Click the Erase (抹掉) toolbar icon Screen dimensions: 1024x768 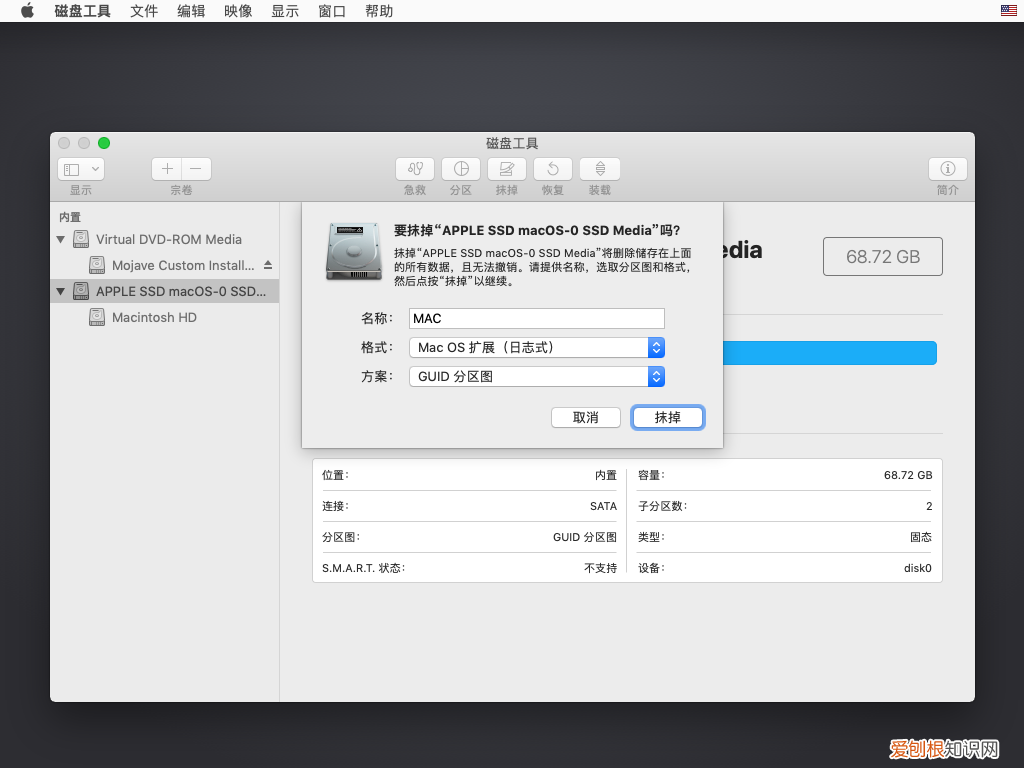507,169
